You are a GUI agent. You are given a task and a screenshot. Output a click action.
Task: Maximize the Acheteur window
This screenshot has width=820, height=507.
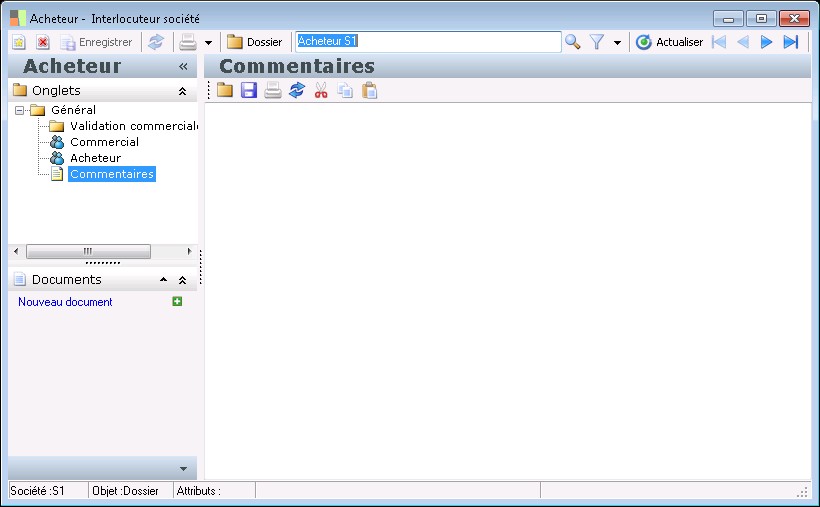tap(761, 19)
